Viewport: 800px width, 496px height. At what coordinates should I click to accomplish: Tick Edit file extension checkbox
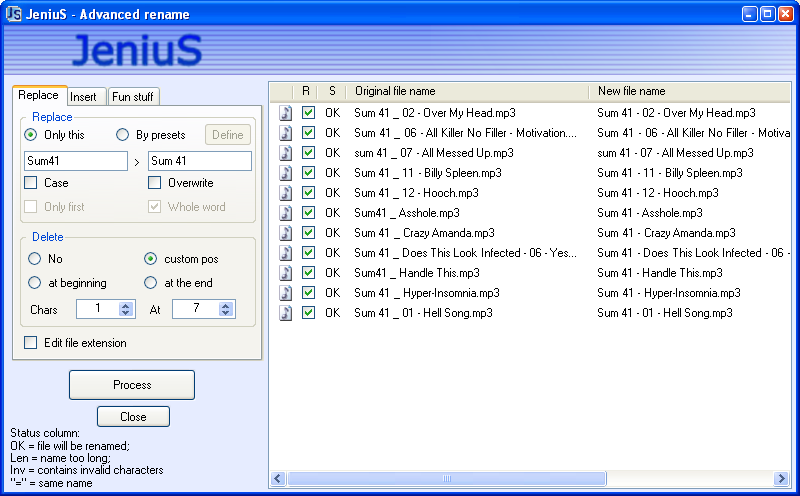coord(31,342)
